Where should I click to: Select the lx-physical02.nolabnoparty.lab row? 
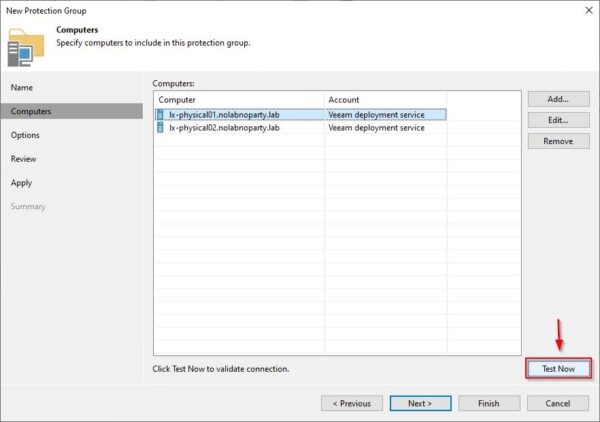pyautogui.click(x=301, y=127)
